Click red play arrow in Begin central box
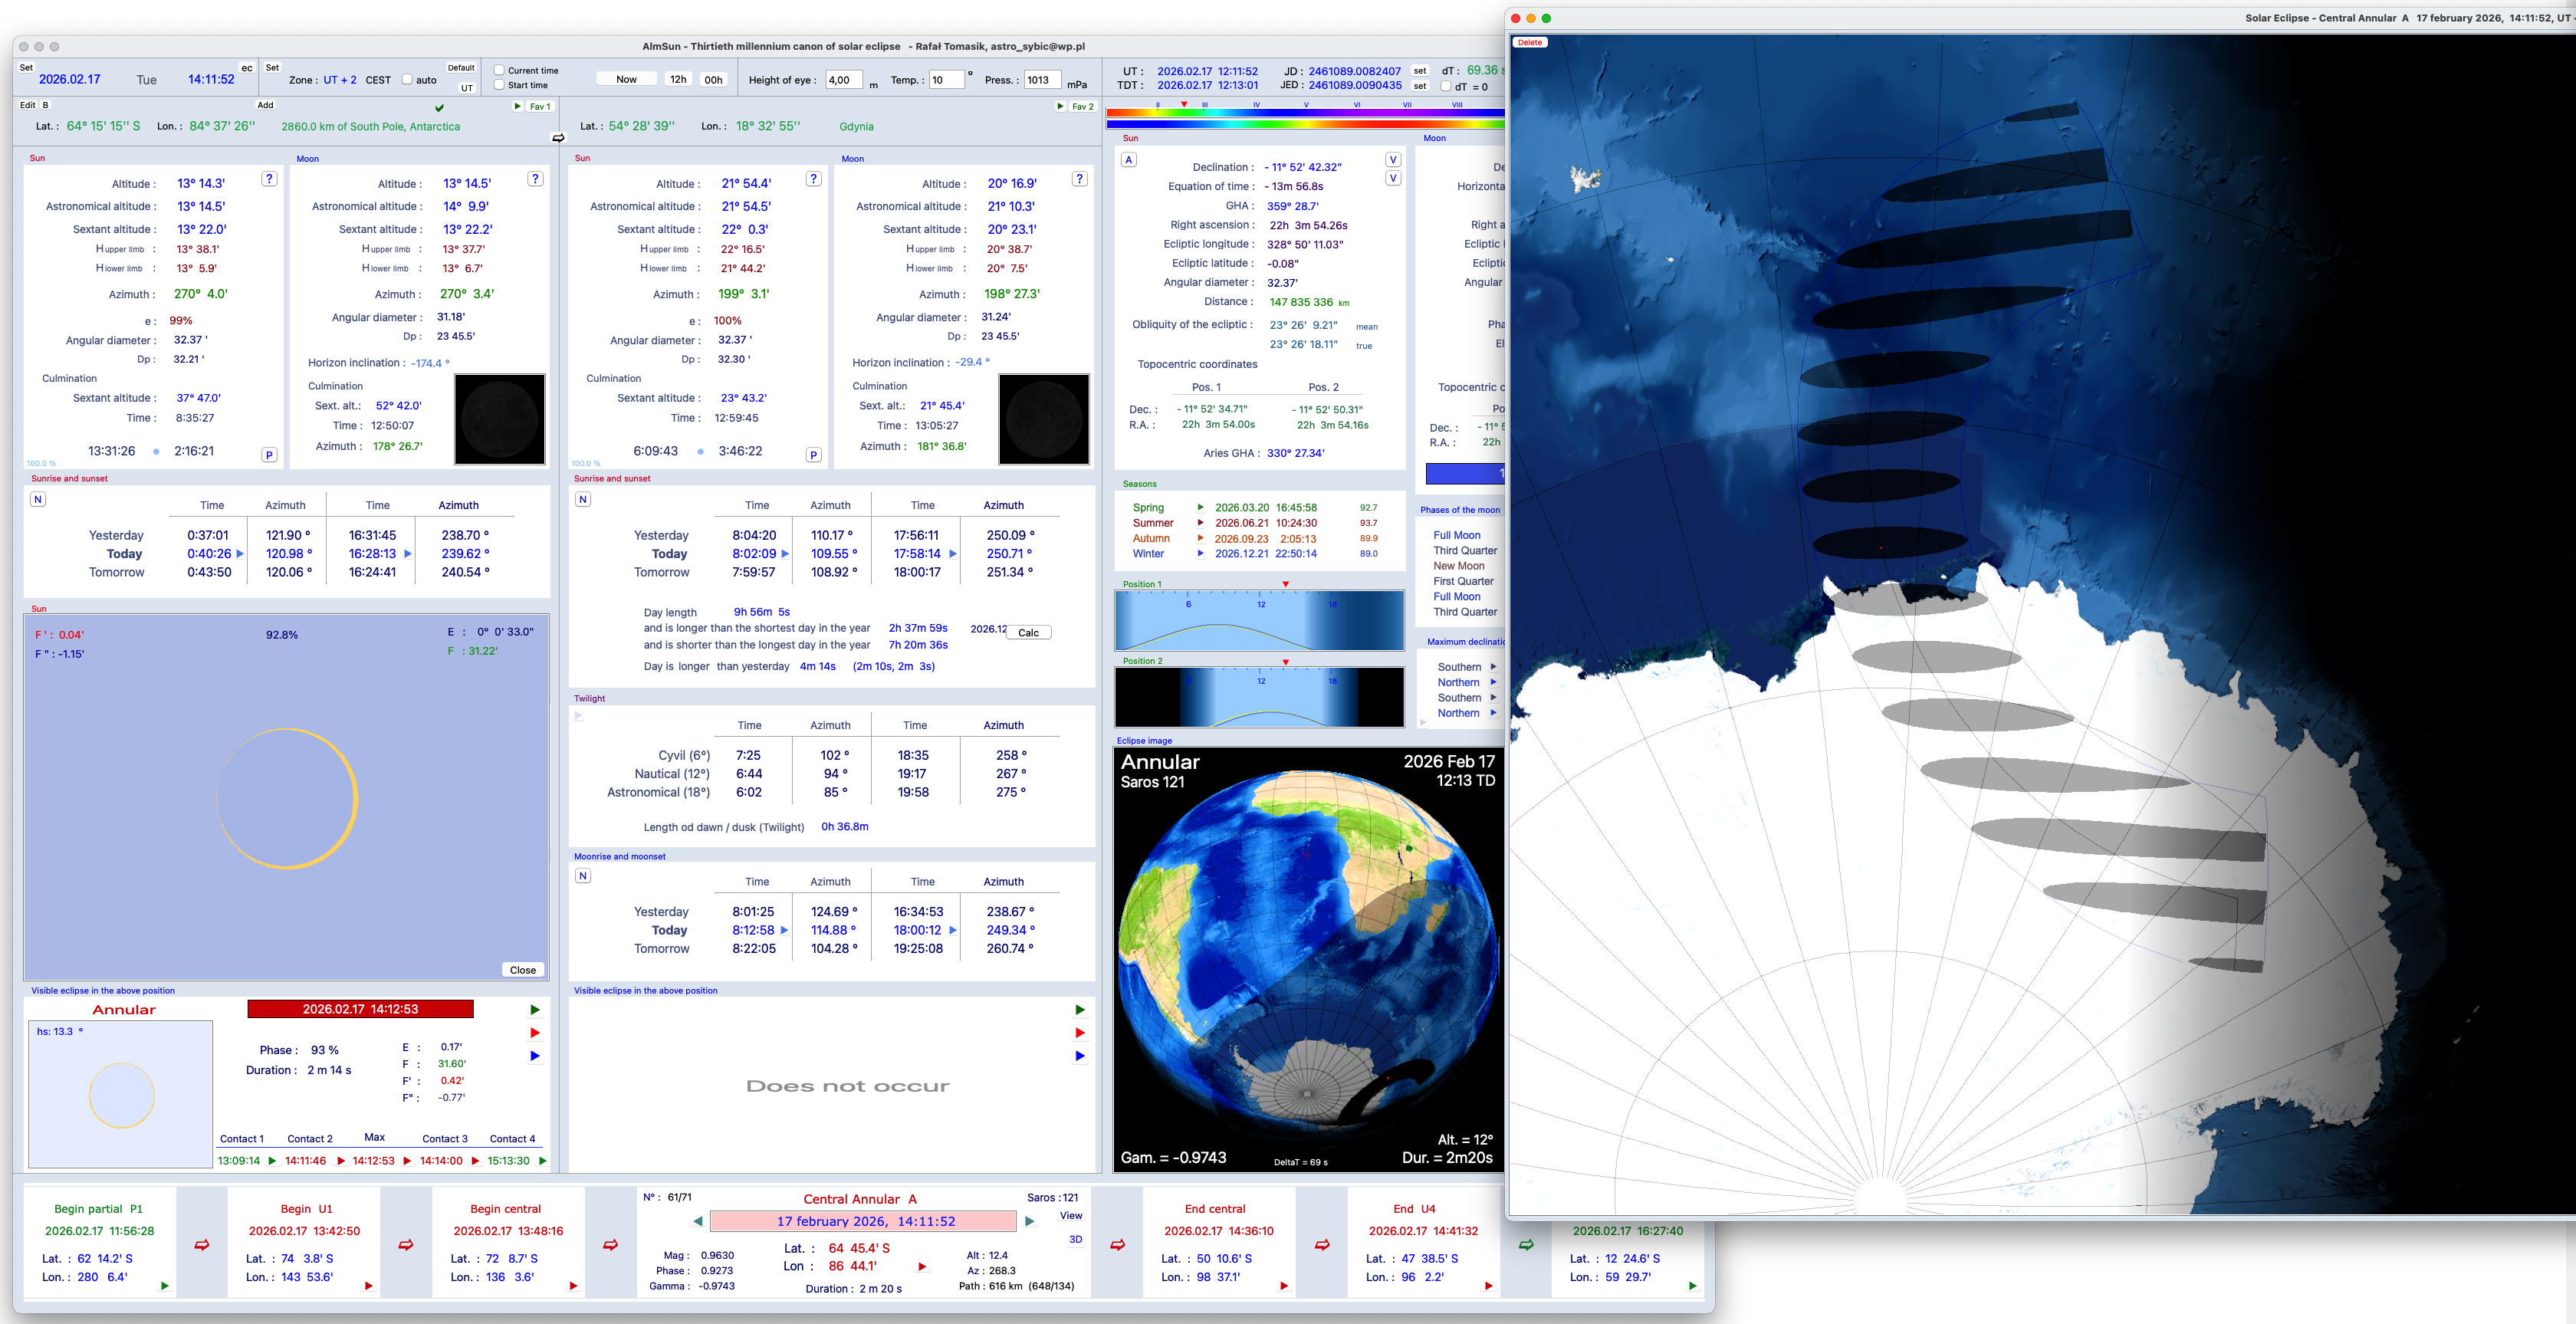Image resolution: width=2576 pixels, height=1324 pixels. (x=573, y=1286)
